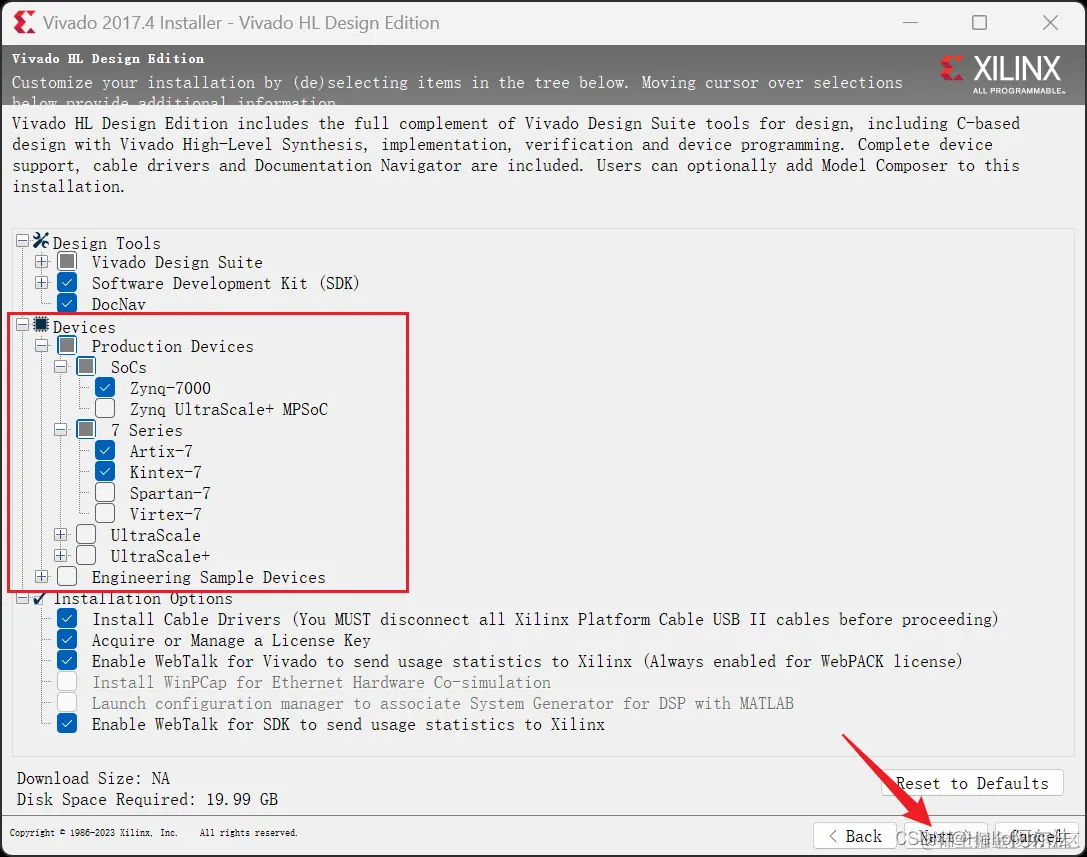This screenshot has height=857, width=1087.
Task: Click the Xilinx logo in title bar
Action: 24,22
